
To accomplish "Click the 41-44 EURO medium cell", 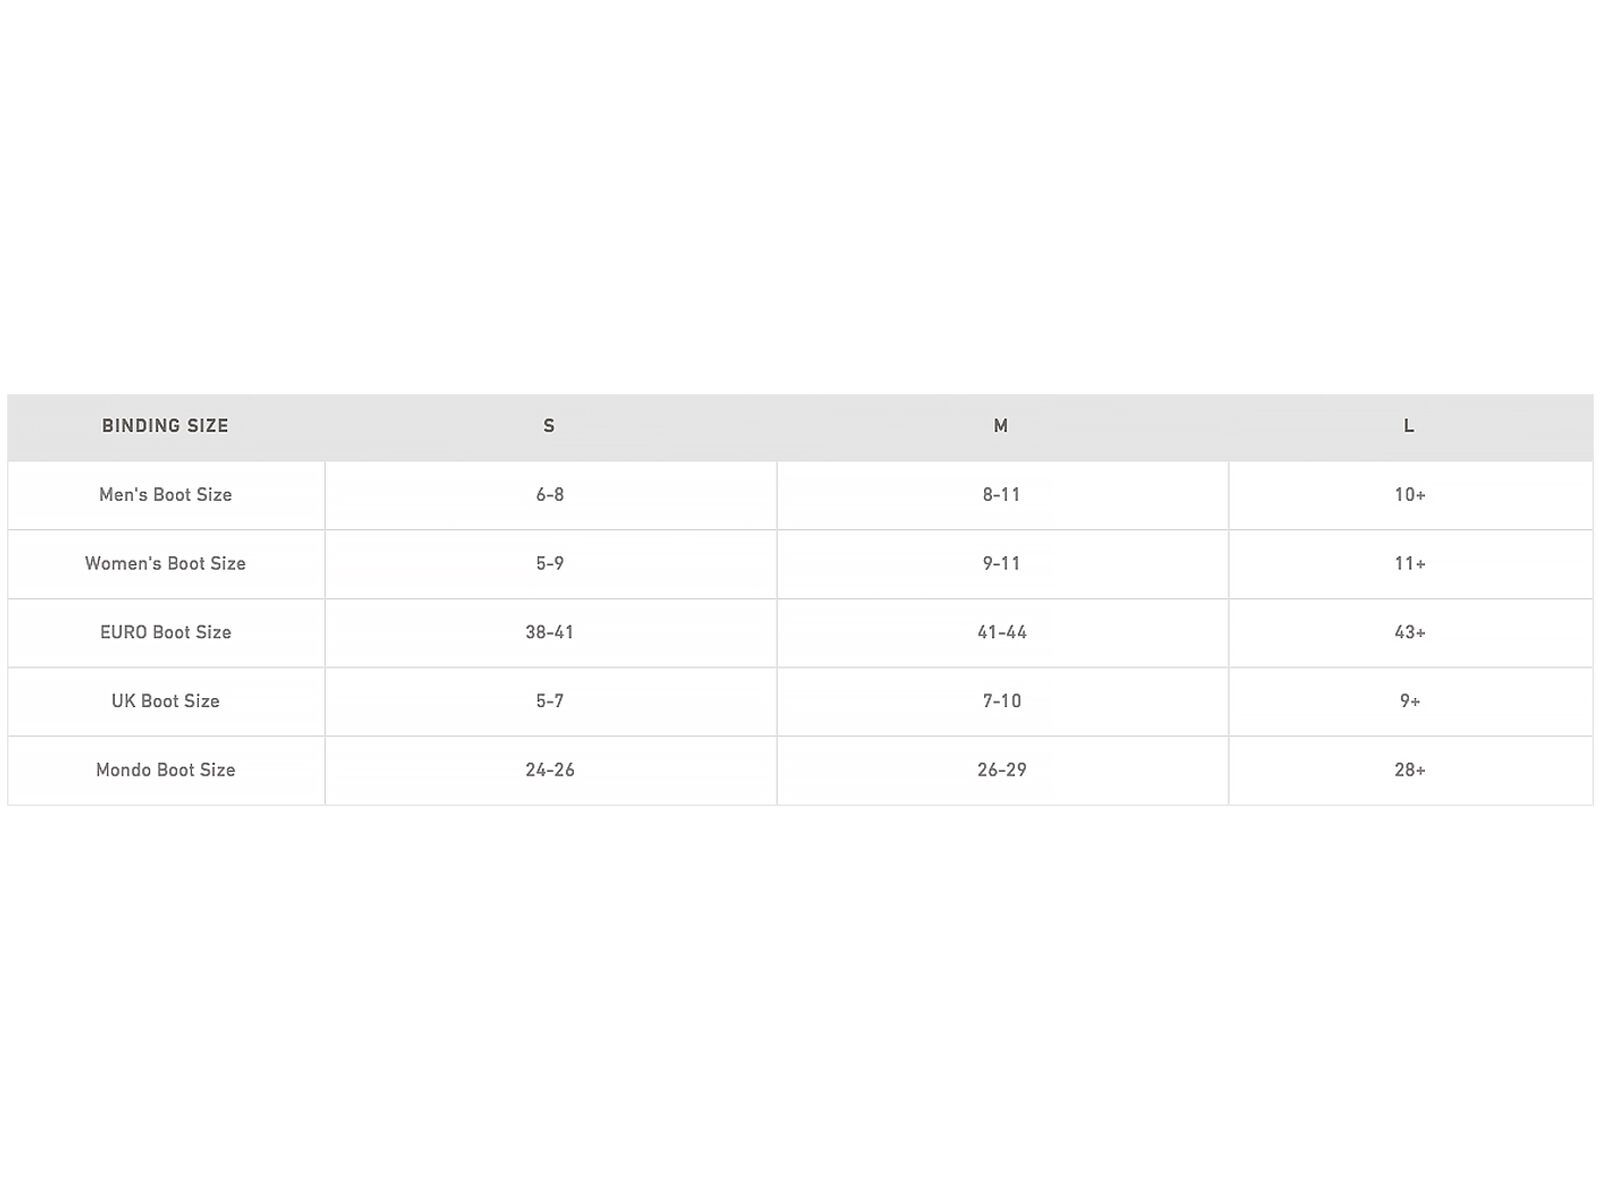I will point(1002,633).
